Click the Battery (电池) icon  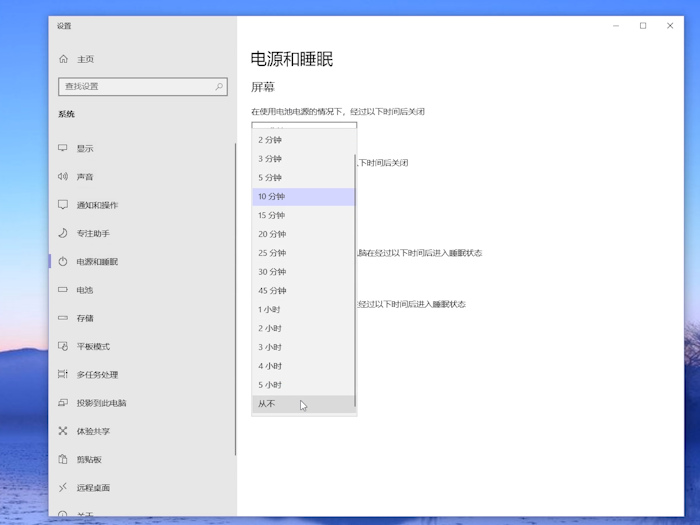click(63, 290)
